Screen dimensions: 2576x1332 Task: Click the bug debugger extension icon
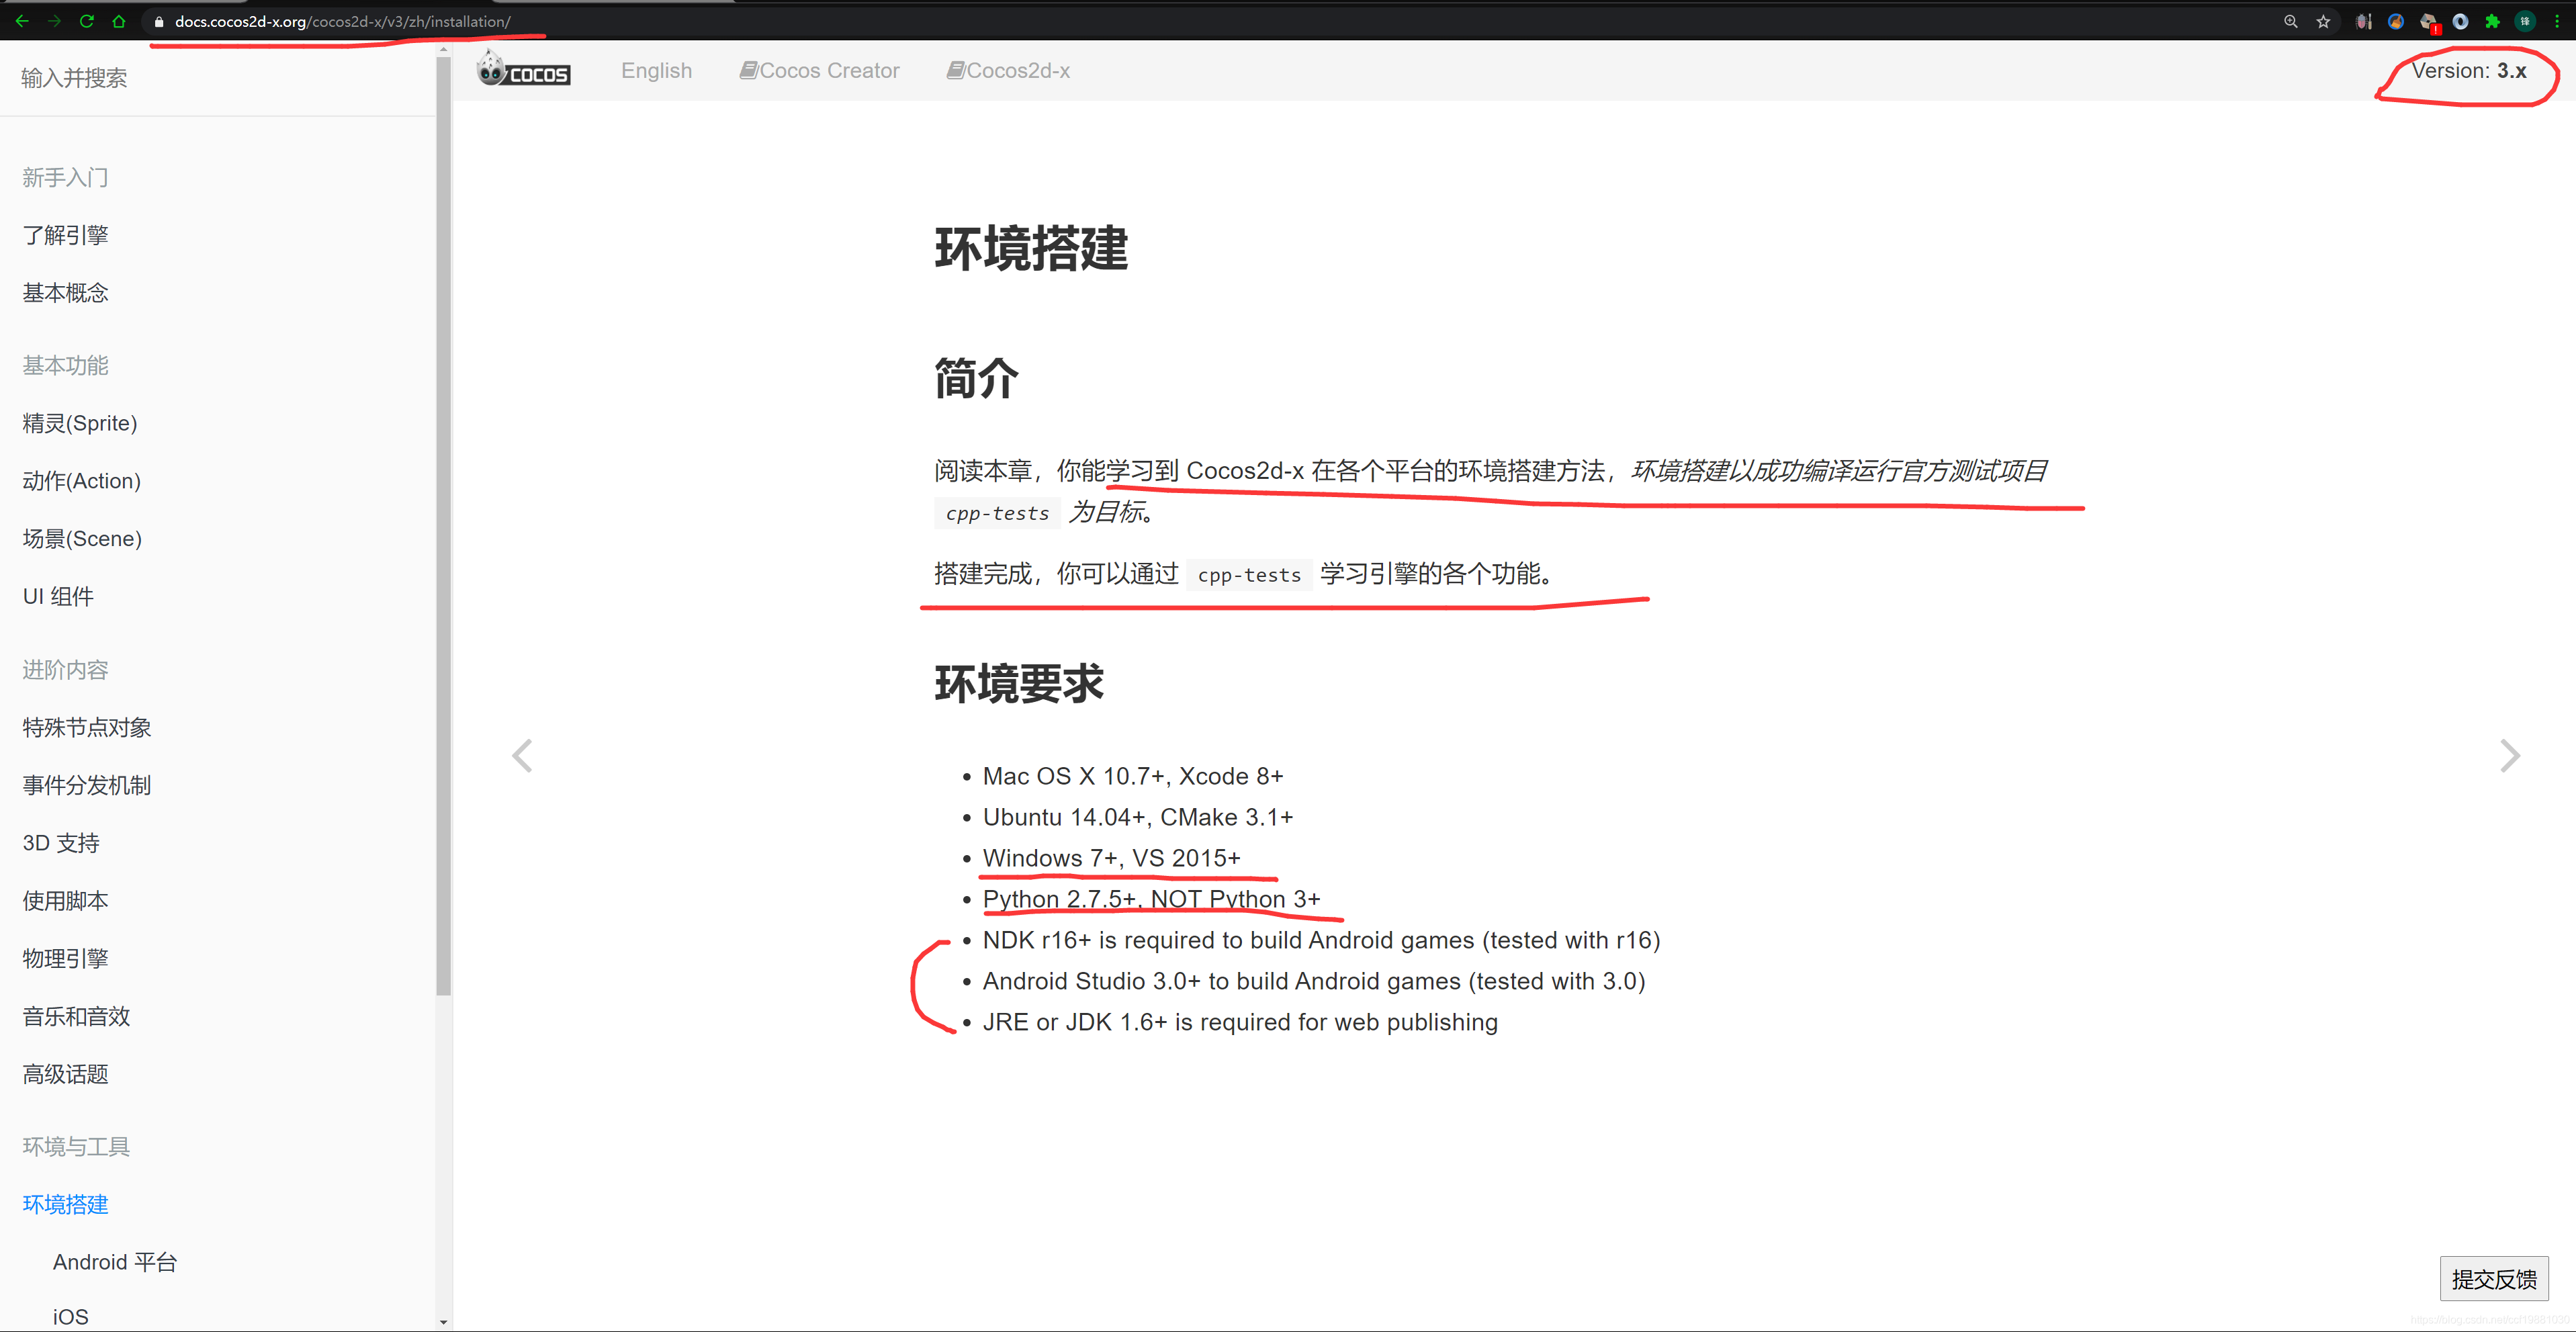[x=2364, y=21]
